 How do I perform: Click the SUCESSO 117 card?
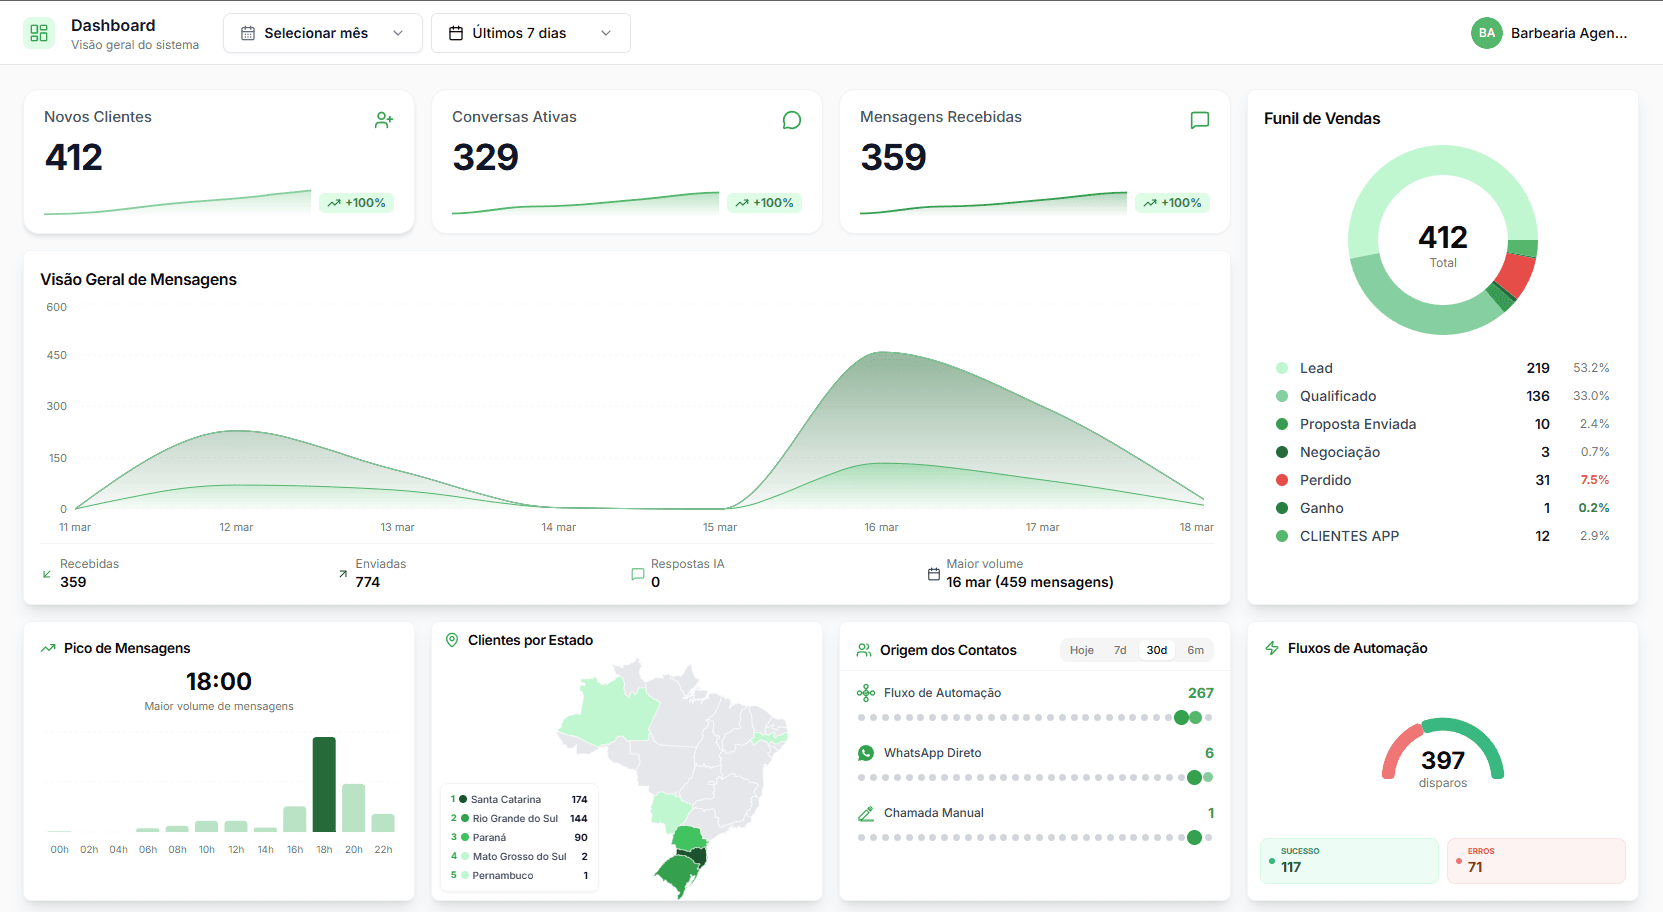(1348, 860)
